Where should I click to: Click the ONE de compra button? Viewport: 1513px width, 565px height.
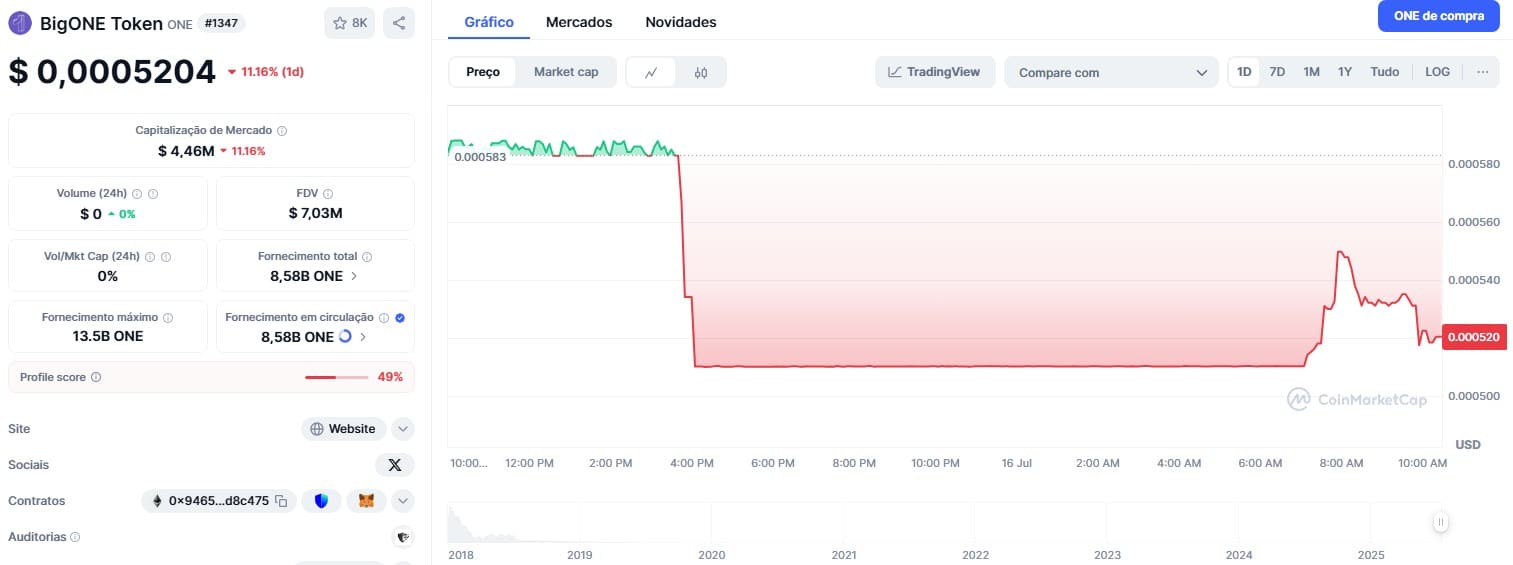pos(1439,16)
